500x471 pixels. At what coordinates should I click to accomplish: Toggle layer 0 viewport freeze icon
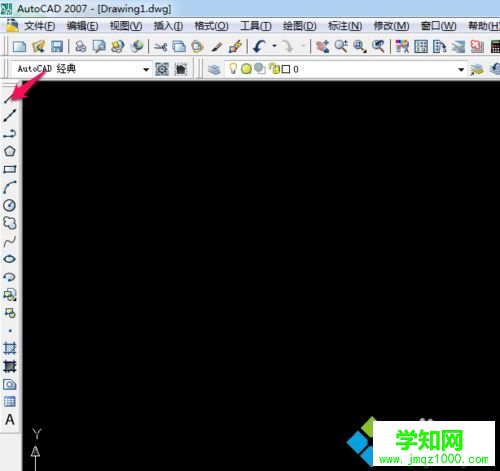coord(260,69)
